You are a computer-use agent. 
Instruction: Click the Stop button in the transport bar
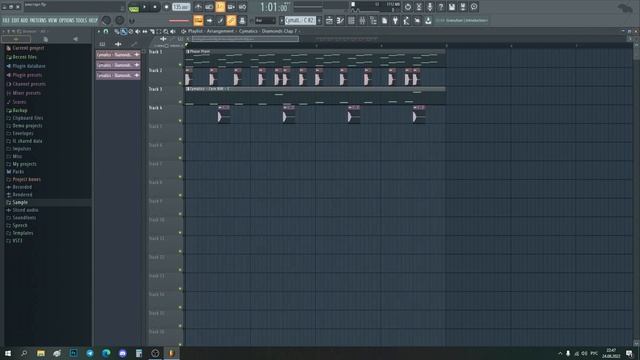(x=155, y=7)
